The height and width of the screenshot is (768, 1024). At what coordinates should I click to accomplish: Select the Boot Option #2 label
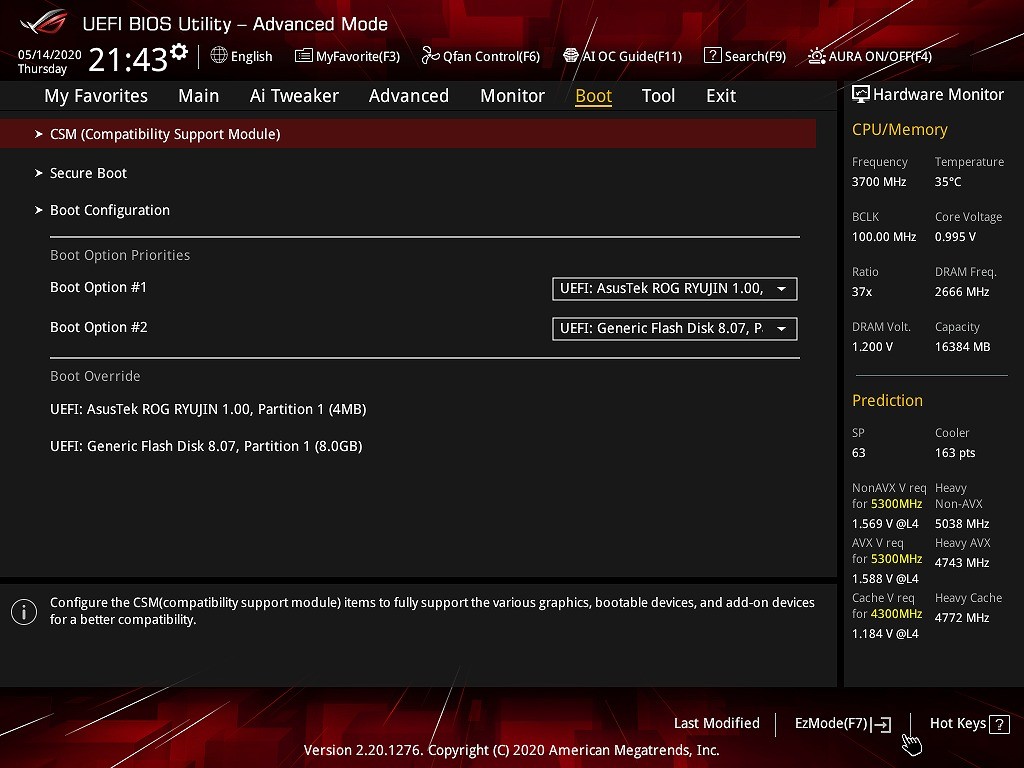pyautogui.click(x=99, y=327)
